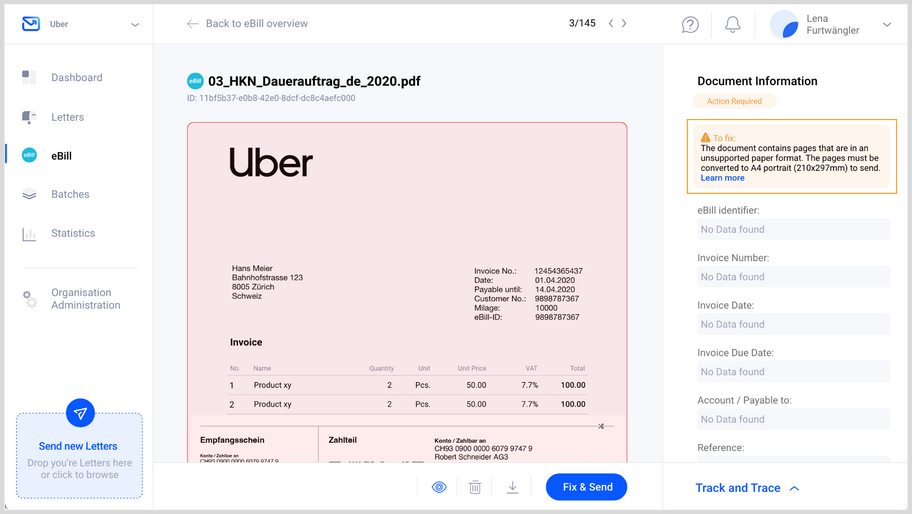Click the eBill badge beside the filename
912x514 pixels.
pyautogui.click(x=195, y=81)
